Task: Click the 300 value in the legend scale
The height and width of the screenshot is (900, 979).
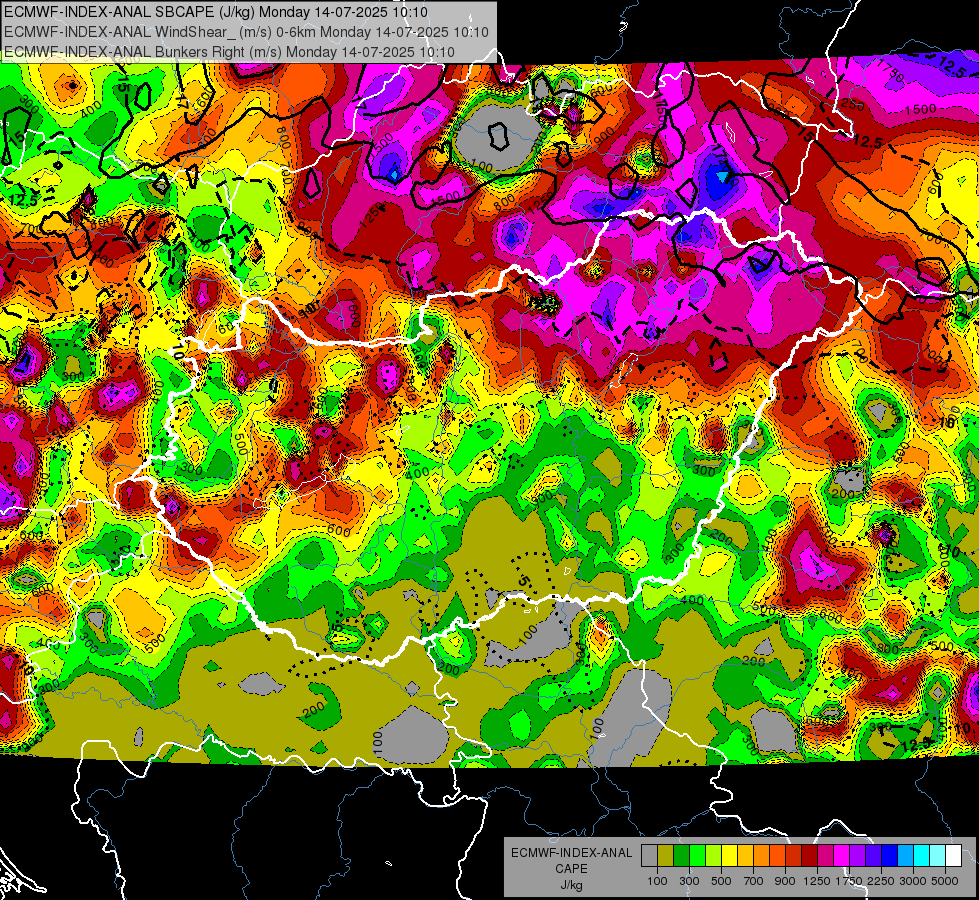Action: (x=689, y=881)
